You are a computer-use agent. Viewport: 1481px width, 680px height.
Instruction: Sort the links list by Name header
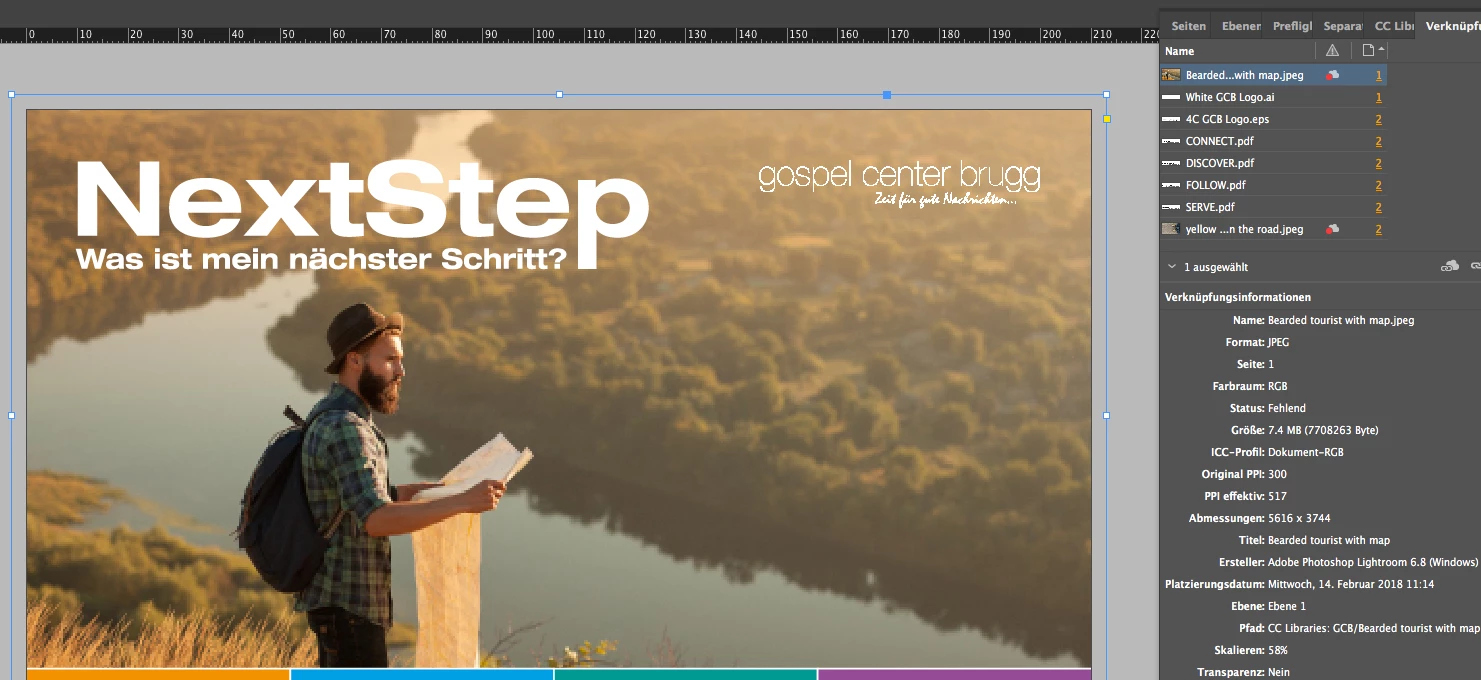[1180, 51]
